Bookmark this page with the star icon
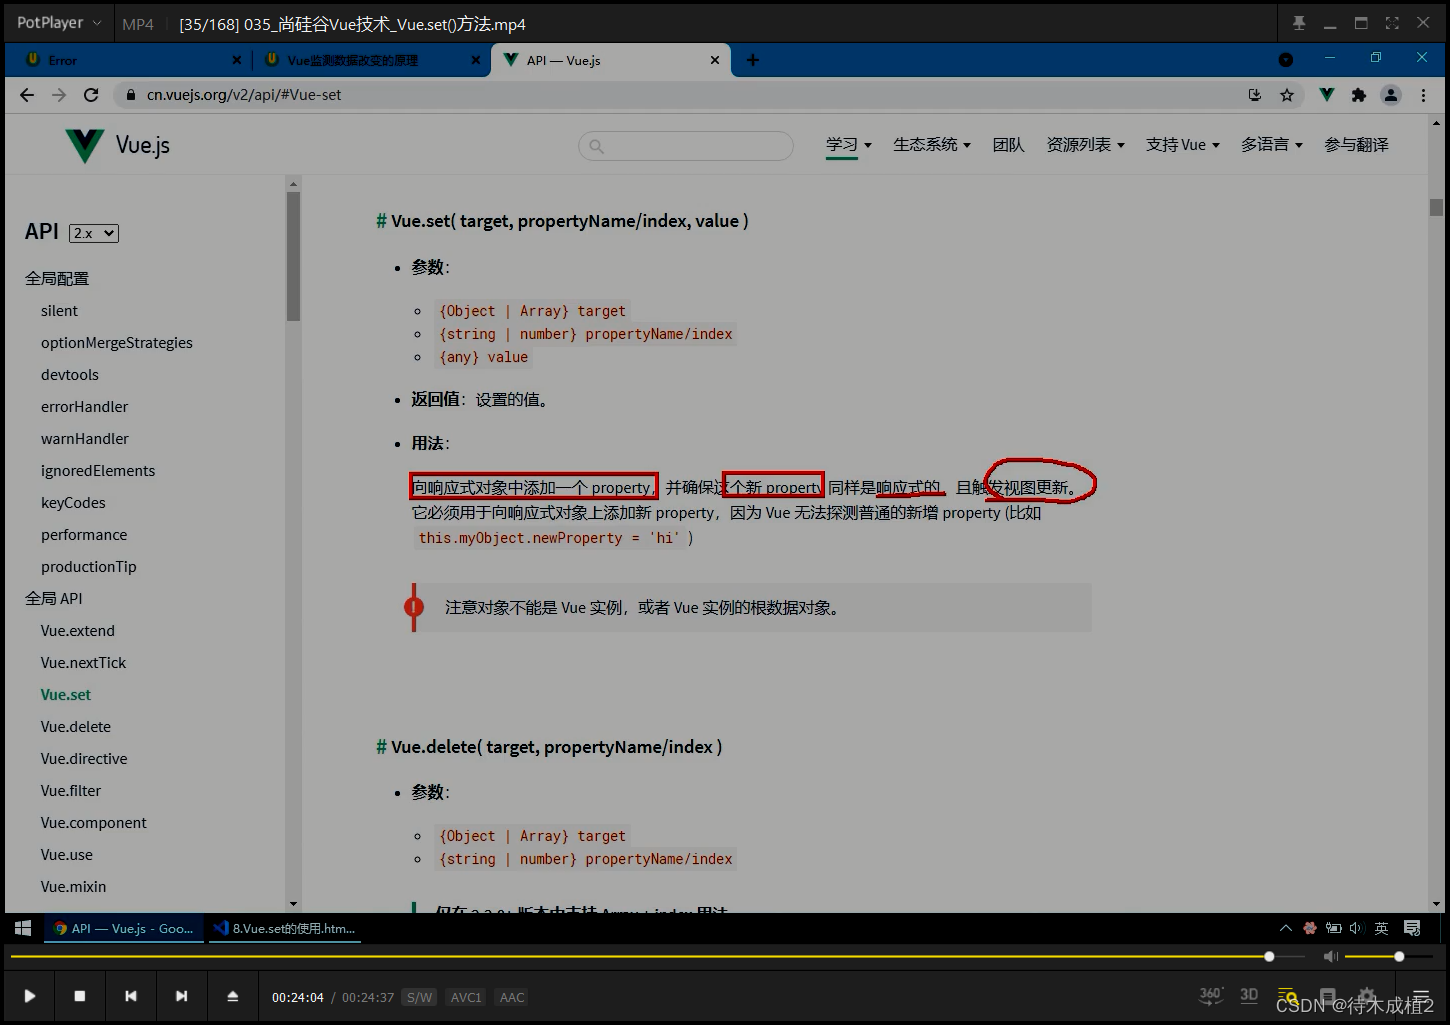 1287,95
